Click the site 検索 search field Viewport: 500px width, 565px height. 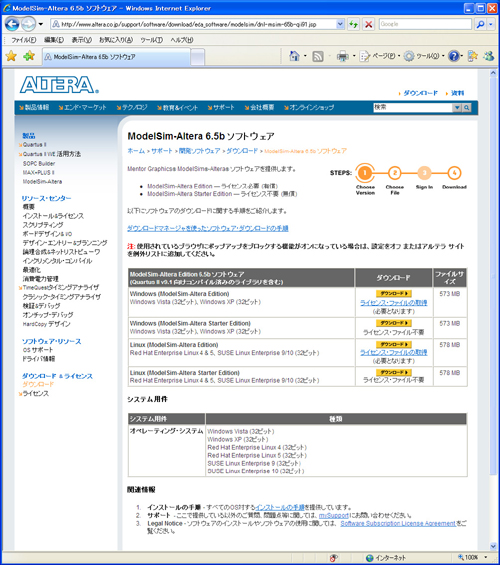[413, 107]
